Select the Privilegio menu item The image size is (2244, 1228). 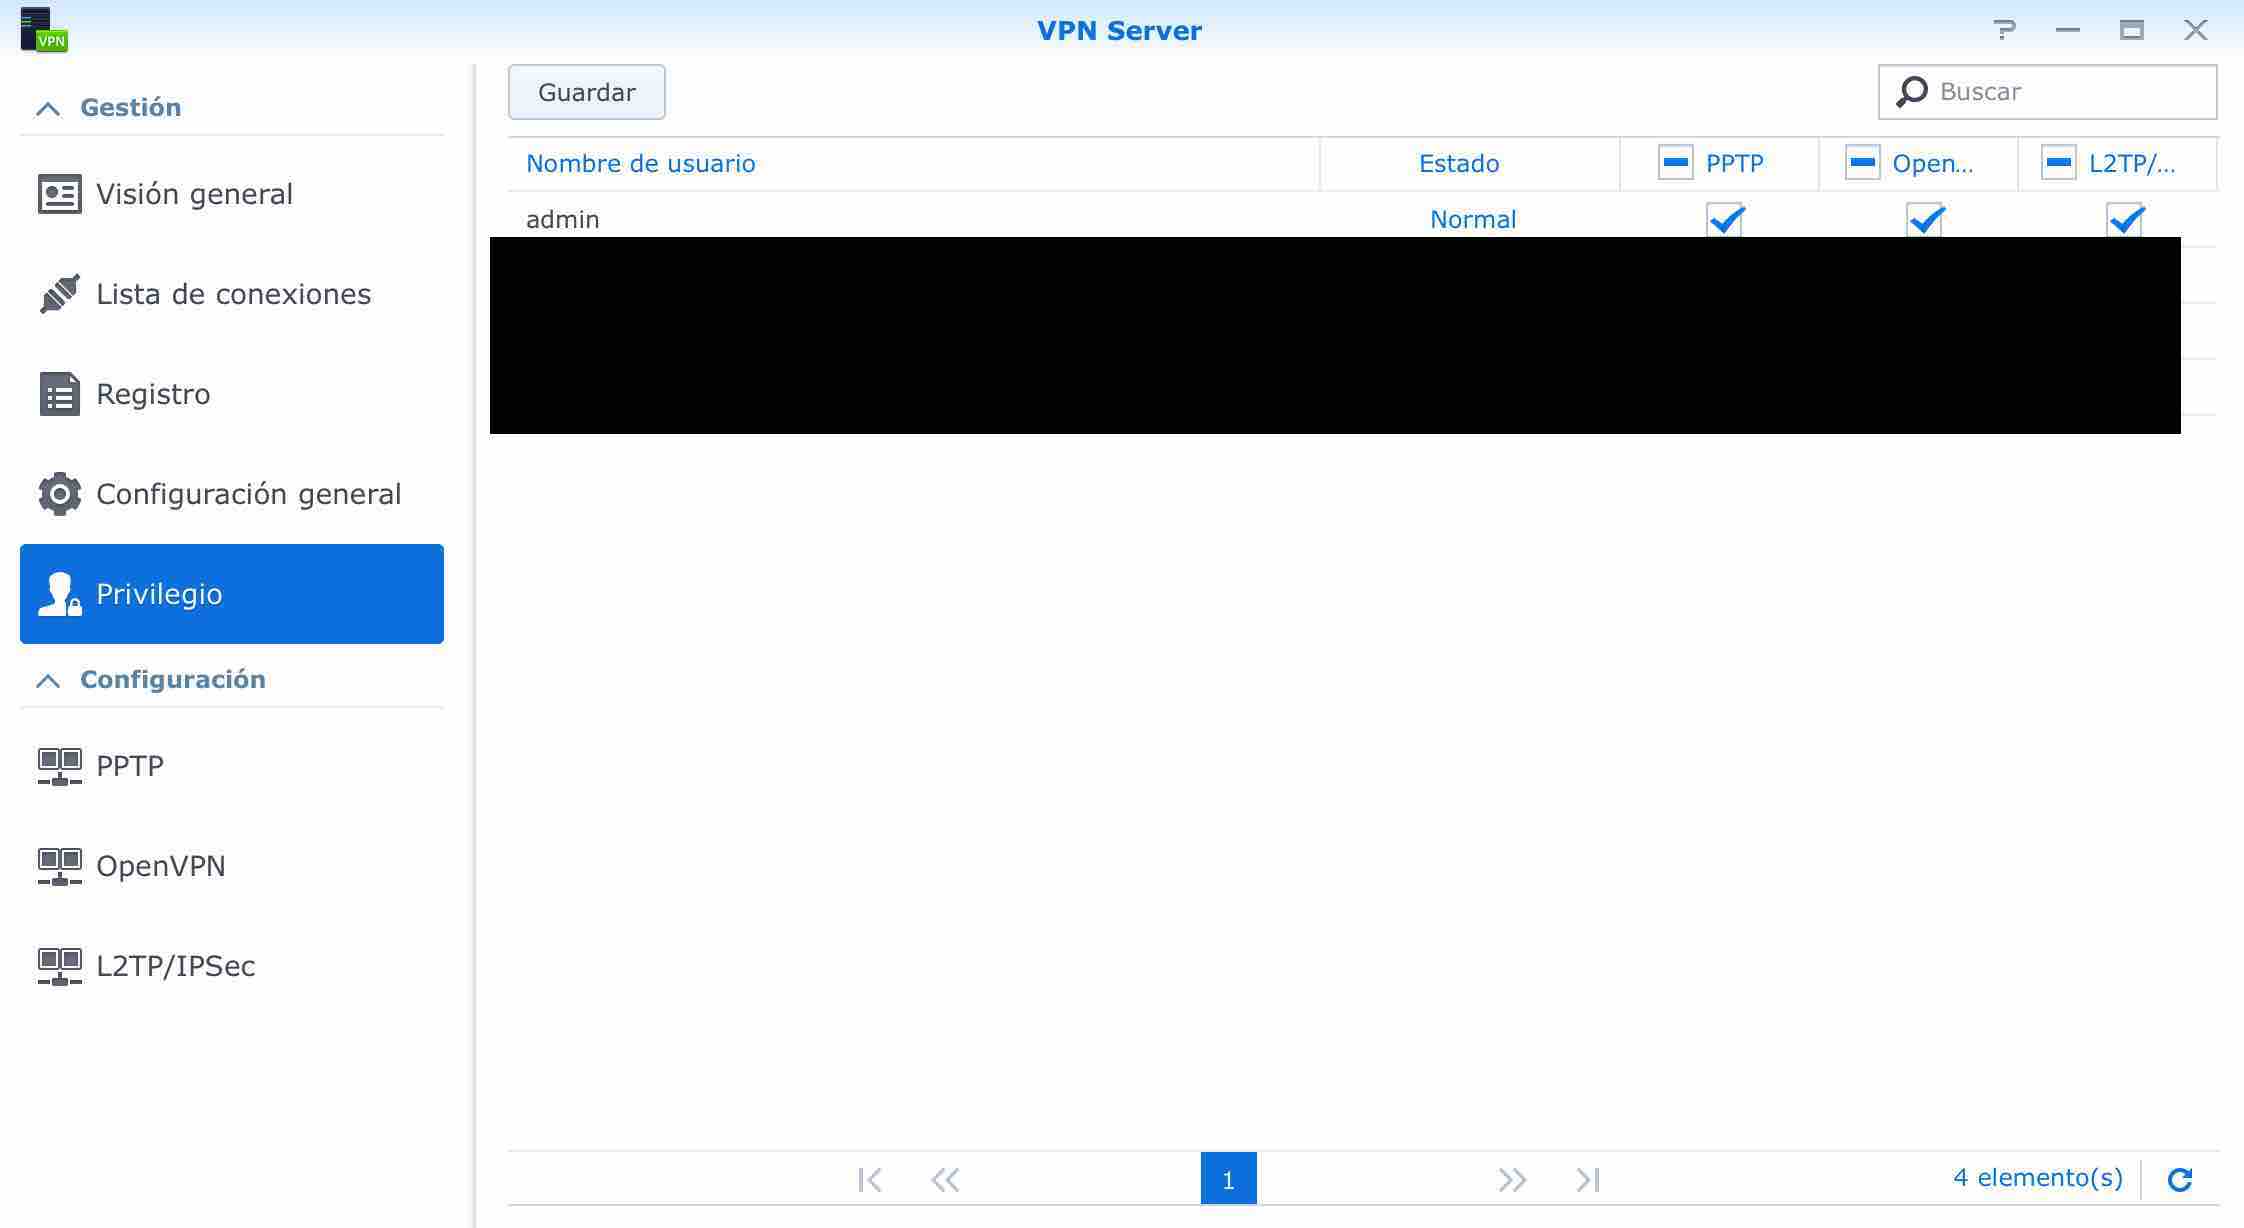tap(231, 594)
